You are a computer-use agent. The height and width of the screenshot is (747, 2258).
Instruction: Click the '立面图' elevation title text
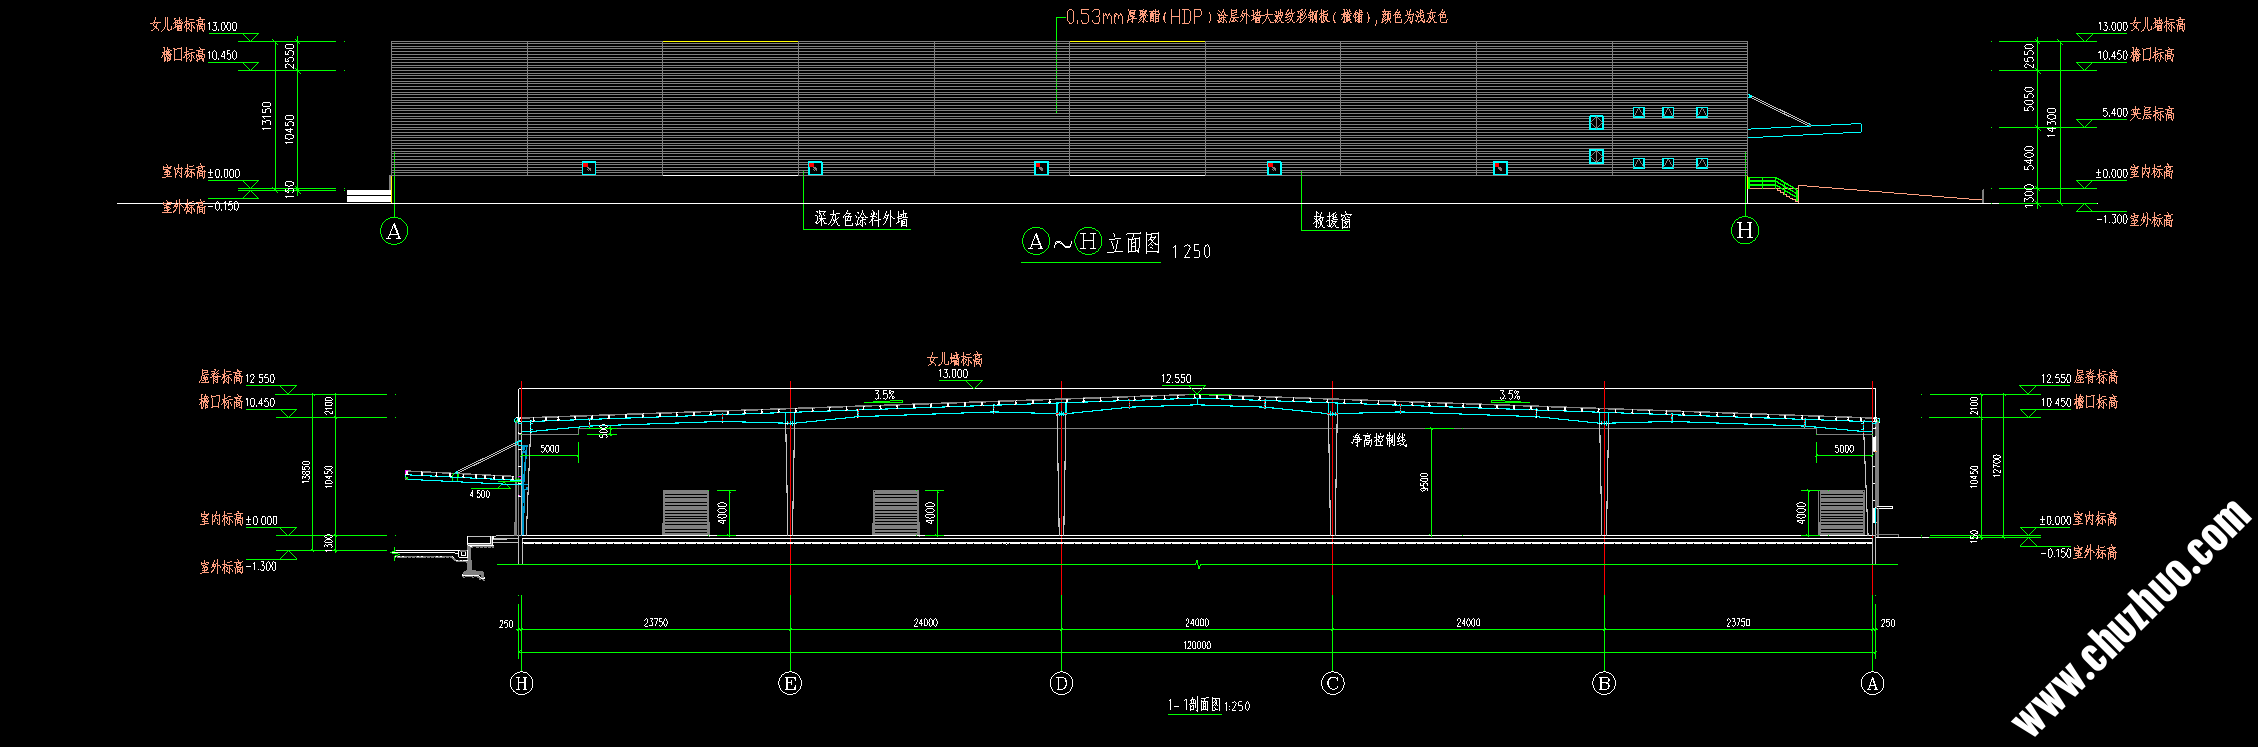coord(1133,243)
